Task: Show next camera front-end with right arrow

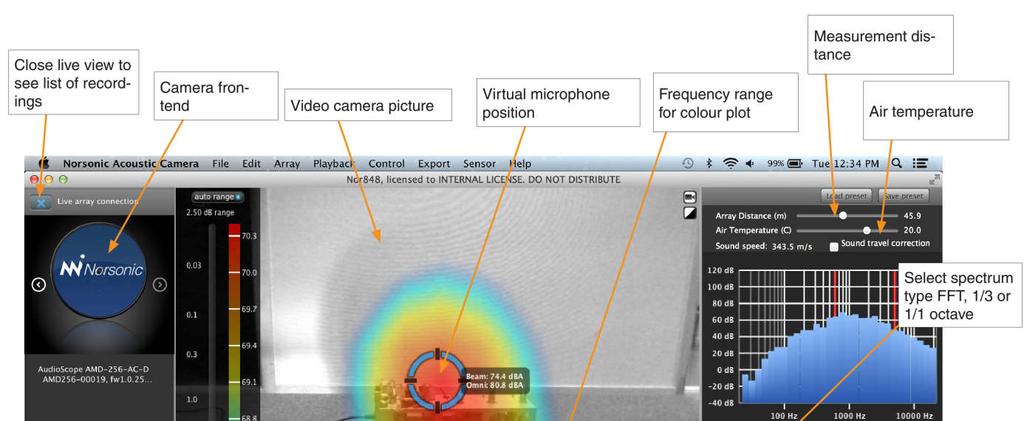Action: pyautogui.click(x=160, y=285)
